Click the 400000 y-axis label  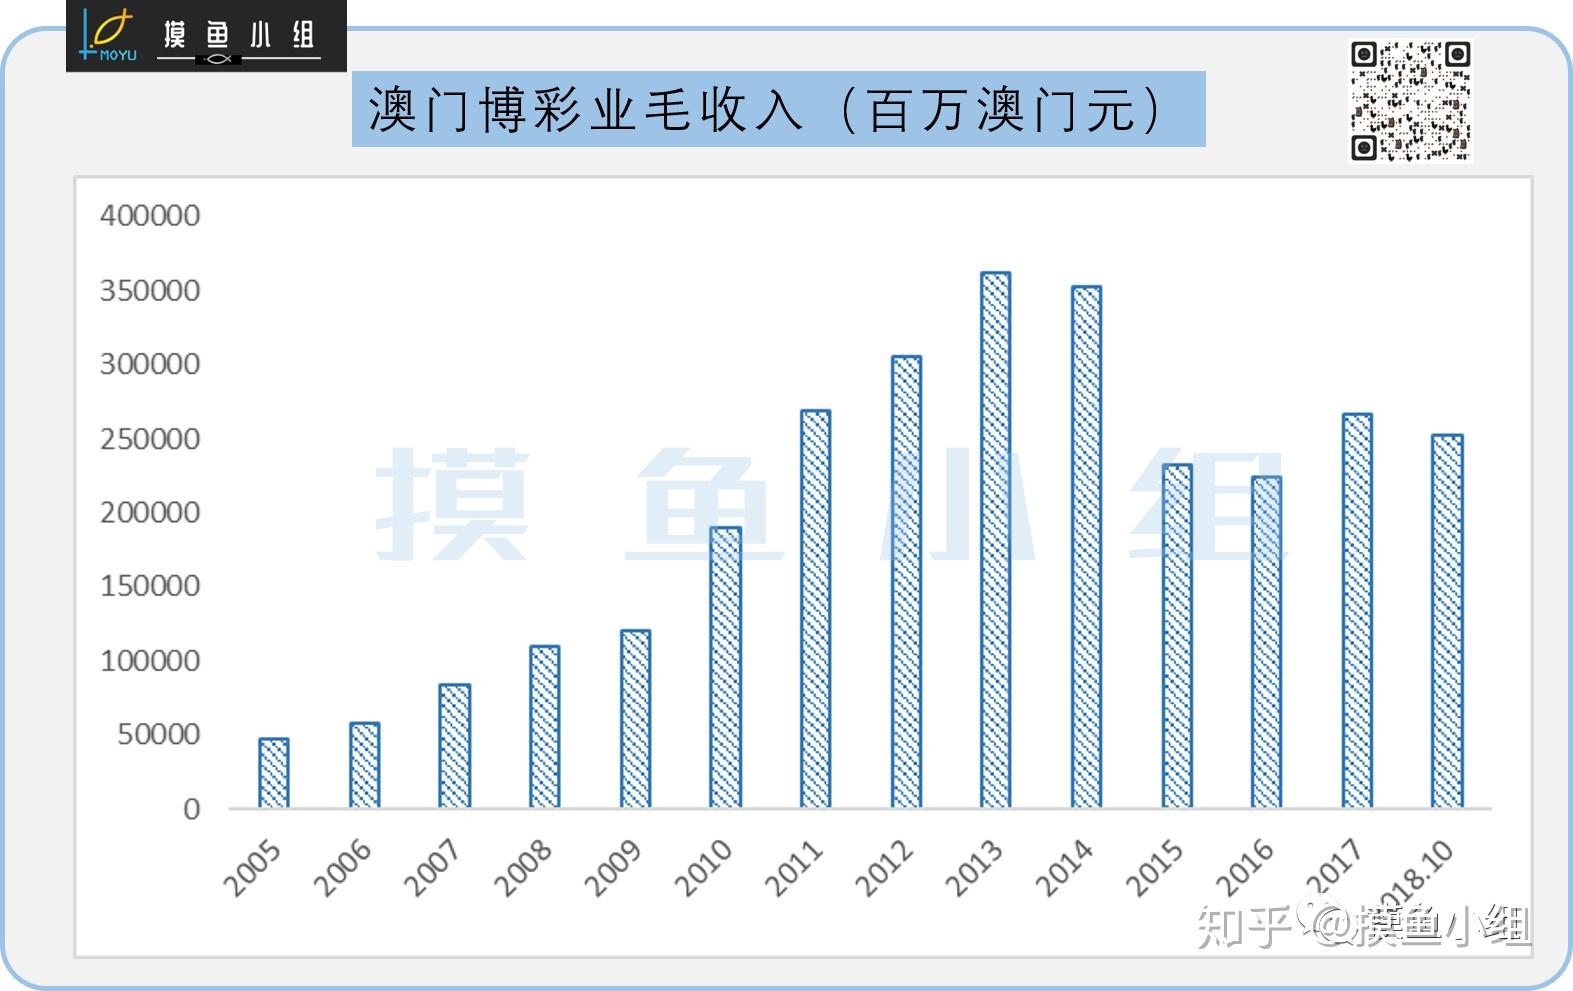click(x=150, y=215)
